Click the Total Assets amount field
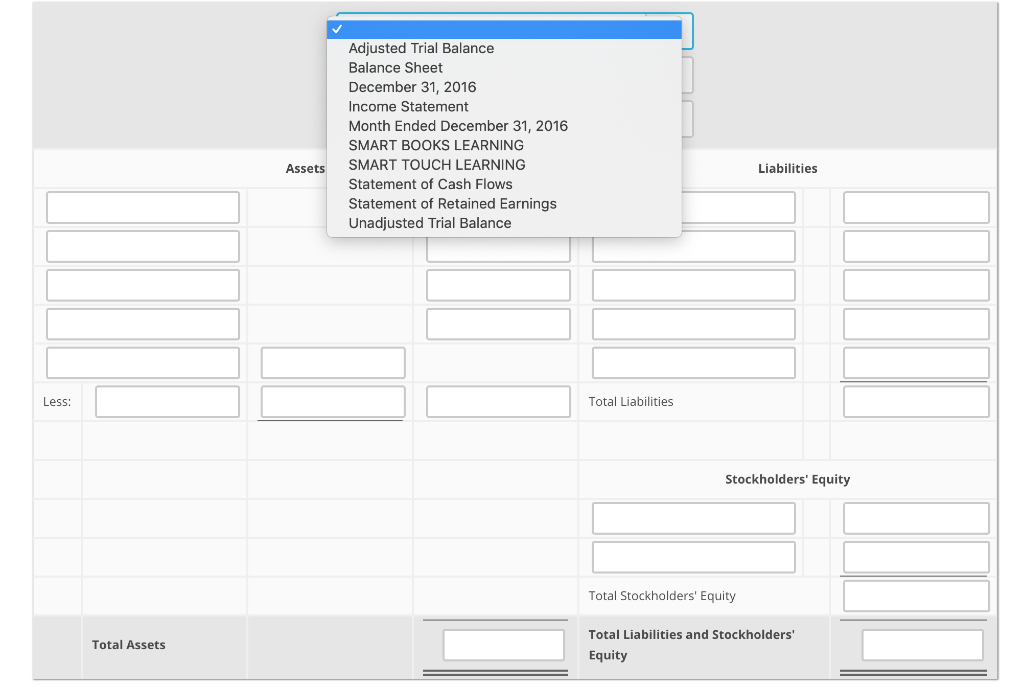The height and width of the screenshot is (687, 1024). tap(504, 645)
